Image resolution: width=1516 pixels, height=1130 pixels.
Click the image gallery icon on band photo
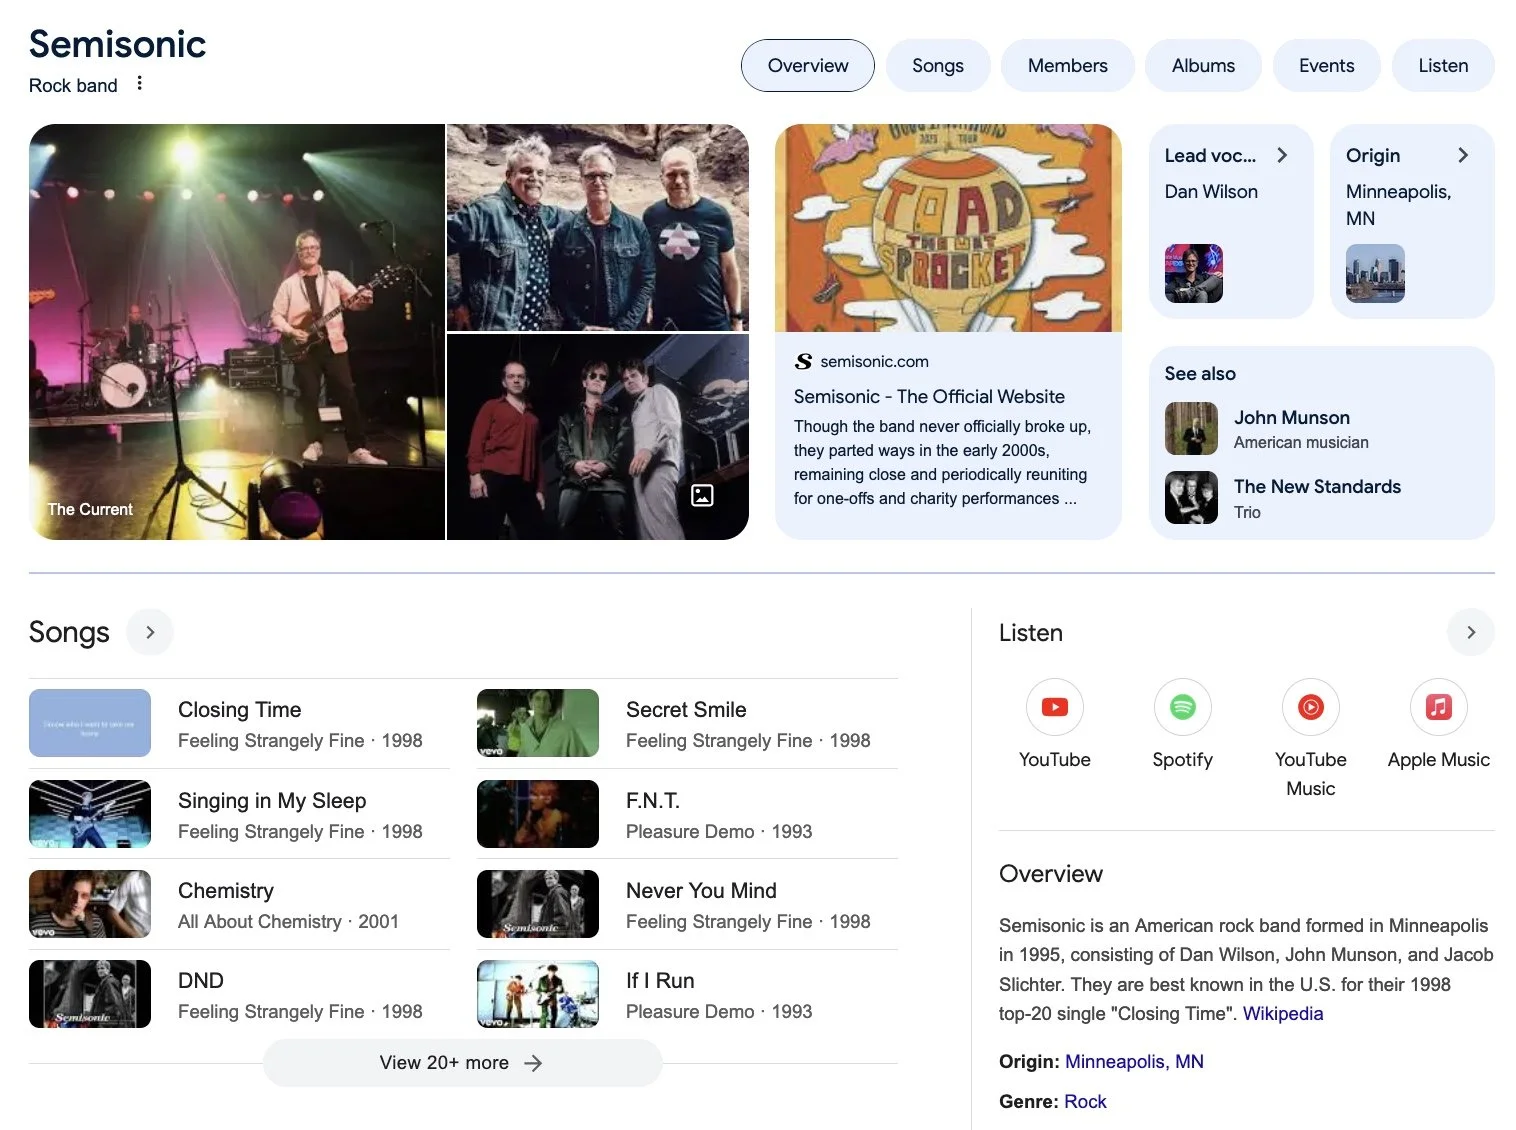702,495
